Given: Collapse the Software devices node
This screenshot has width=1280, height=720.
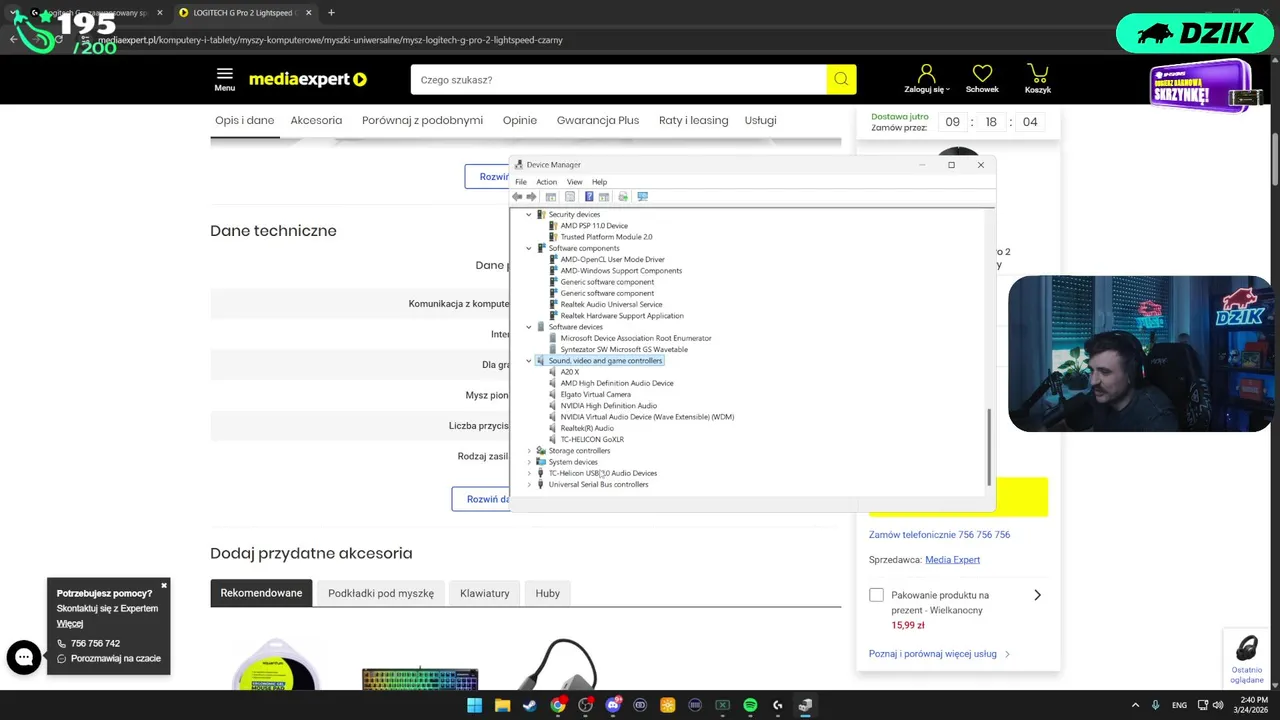Looking at the screenshot, I should tap(529, 327).
